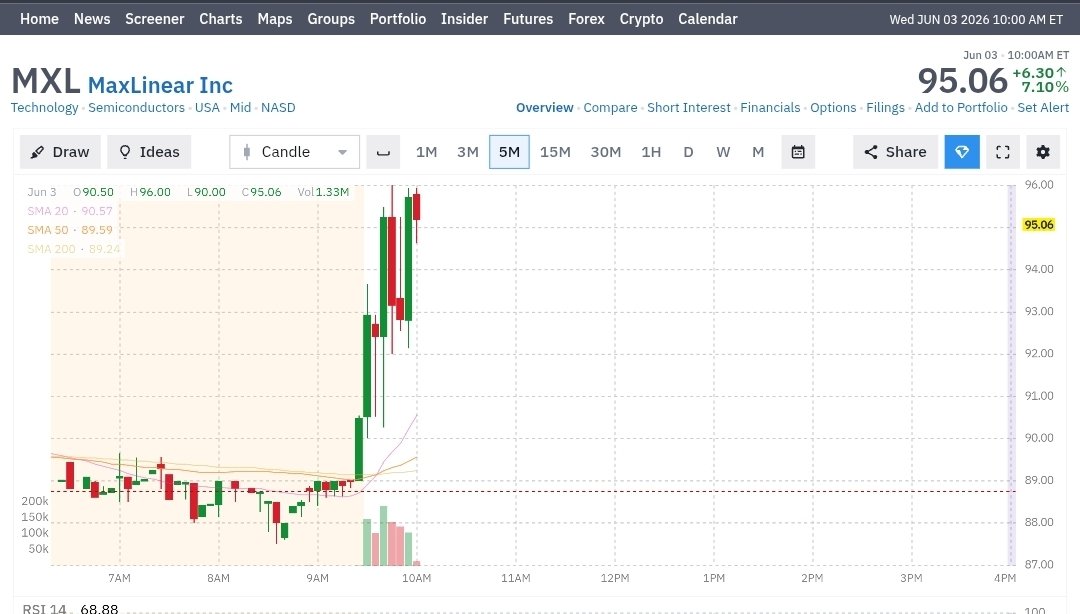Click the USA country link
This screenshot has width=1080, height=614.
point(207,108)
